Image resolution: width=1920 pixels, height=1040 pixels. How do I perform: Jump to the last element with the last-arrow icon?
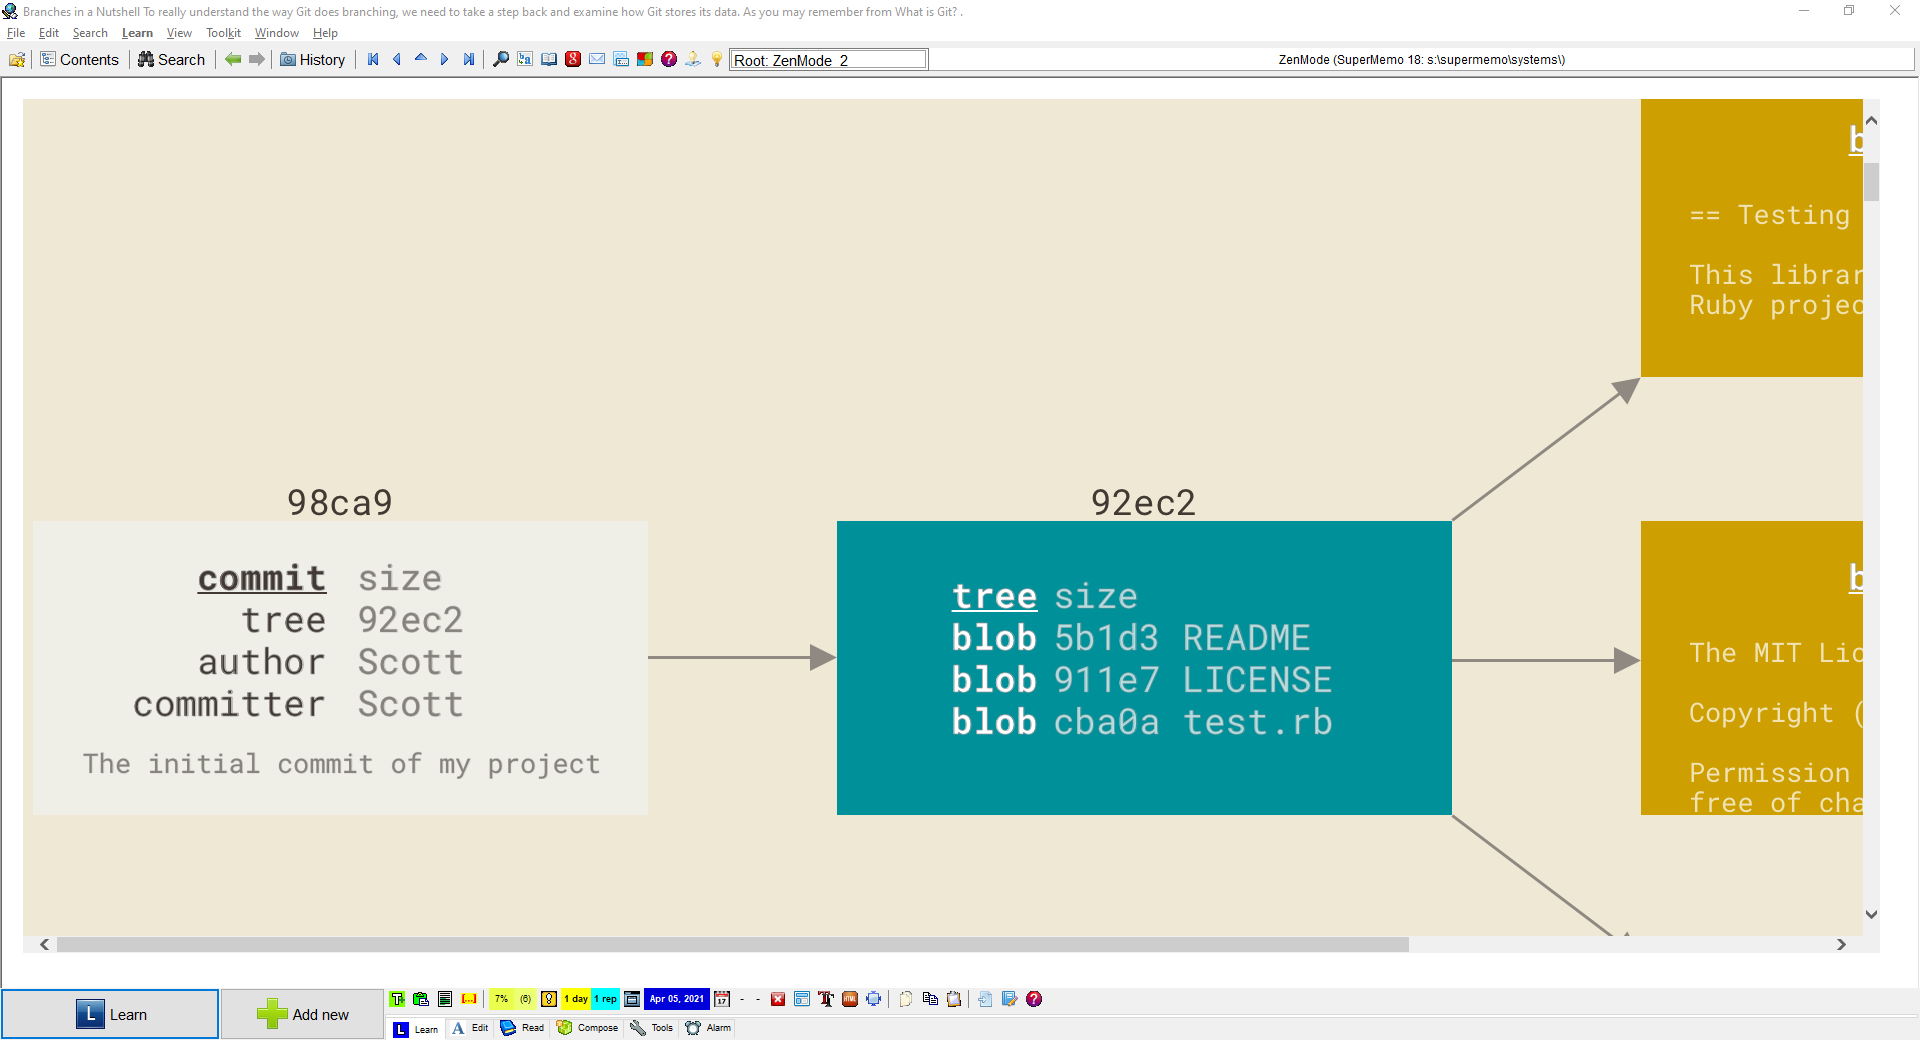(x=468, y=60)
